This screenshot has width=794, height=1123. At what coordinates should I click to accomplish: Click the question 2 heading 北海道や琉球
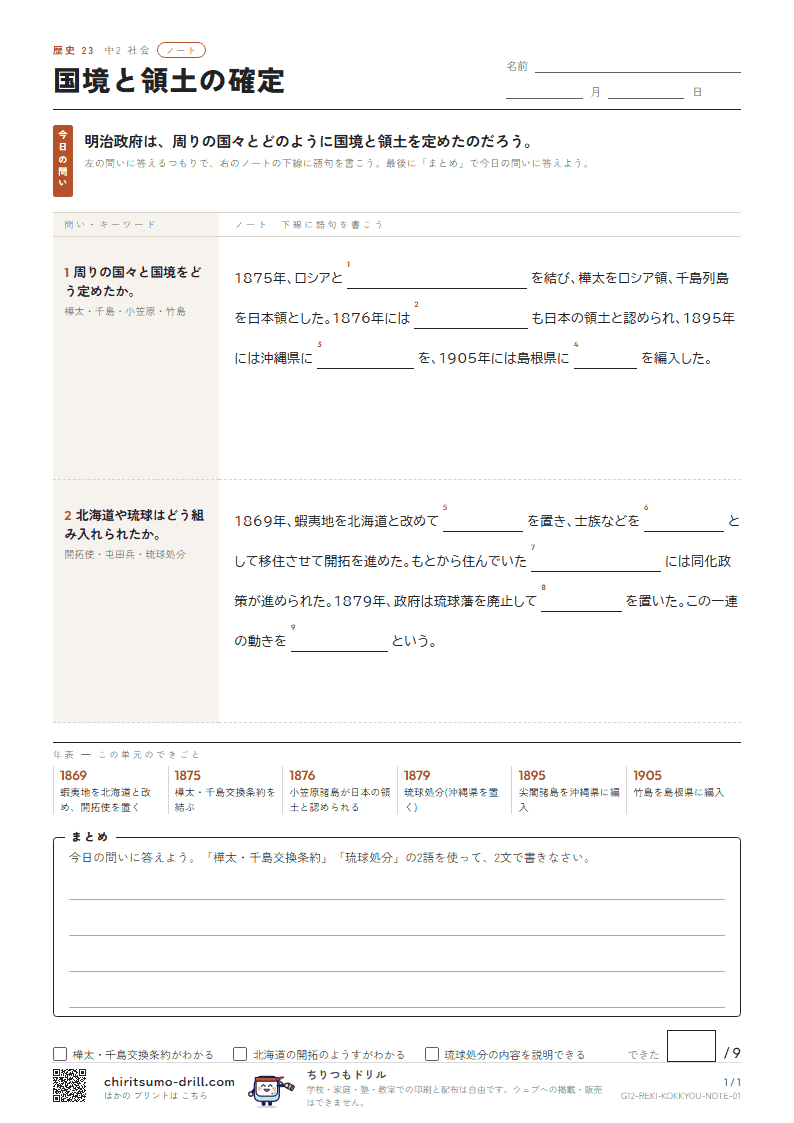point(134,524)
